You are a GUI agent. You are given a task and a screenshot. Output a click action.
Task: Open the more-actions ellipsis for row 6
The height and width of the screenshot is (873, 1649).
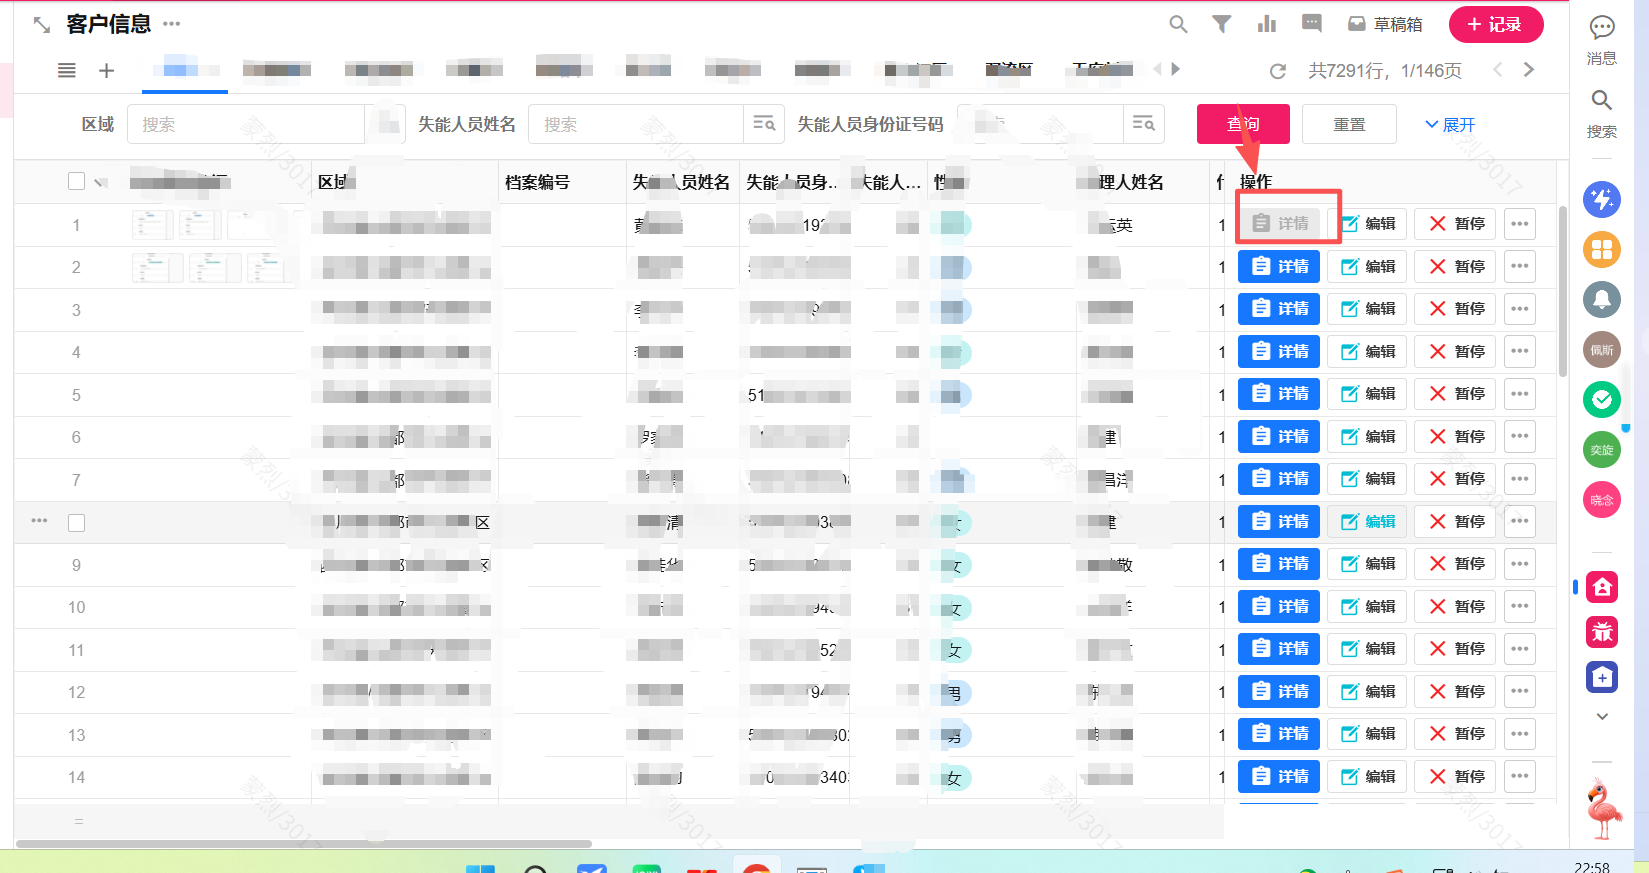(1520, 437)
